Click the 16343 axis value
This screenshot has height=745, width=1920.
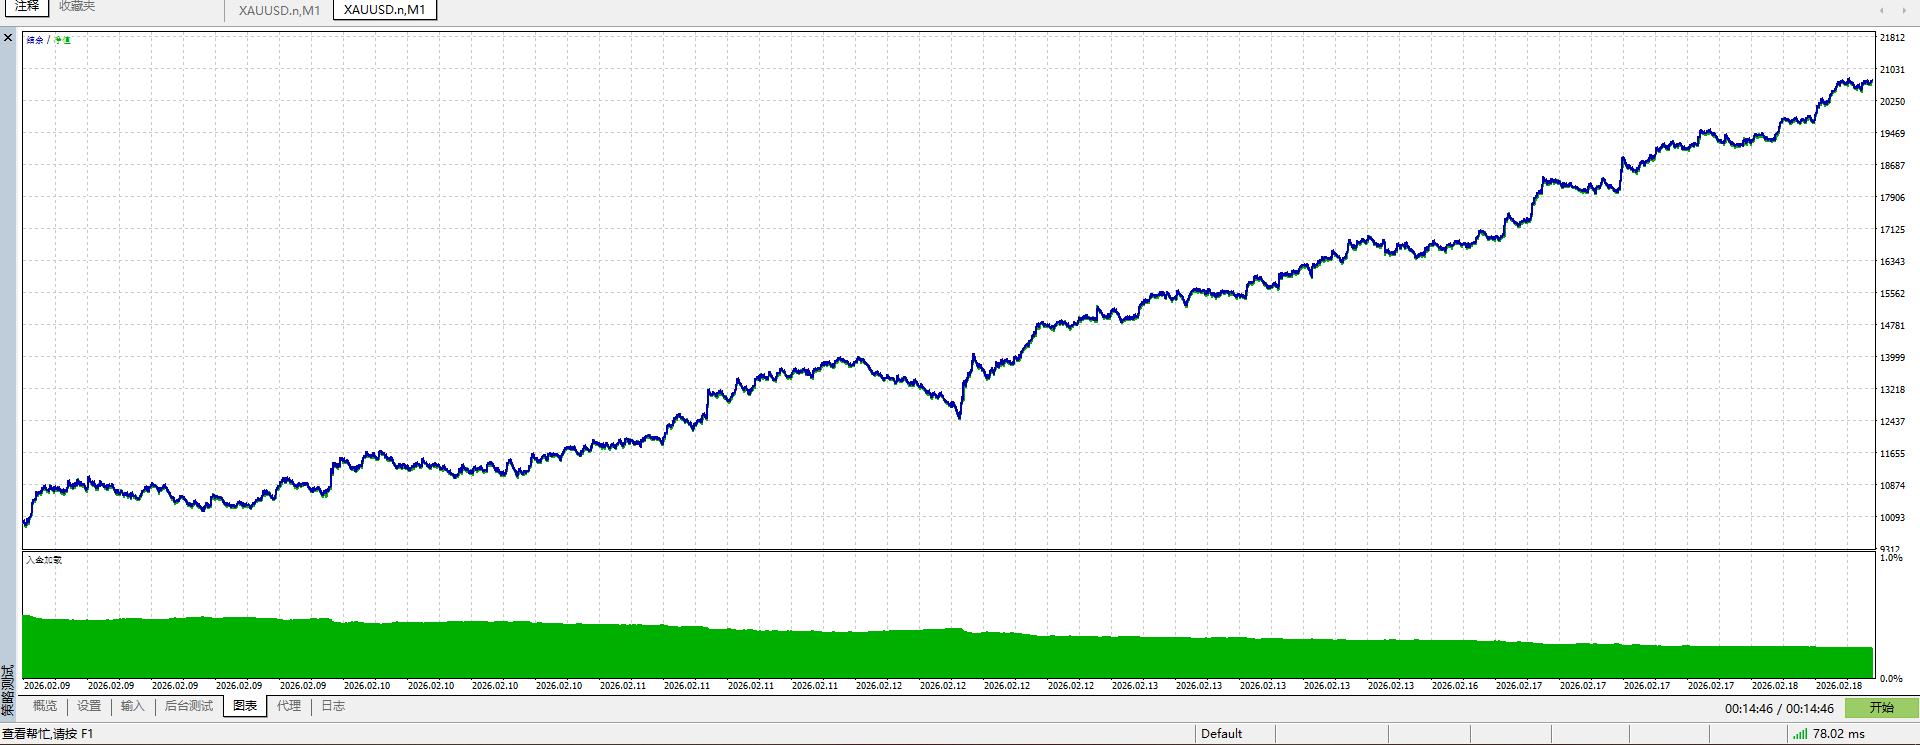point(1892,262)
